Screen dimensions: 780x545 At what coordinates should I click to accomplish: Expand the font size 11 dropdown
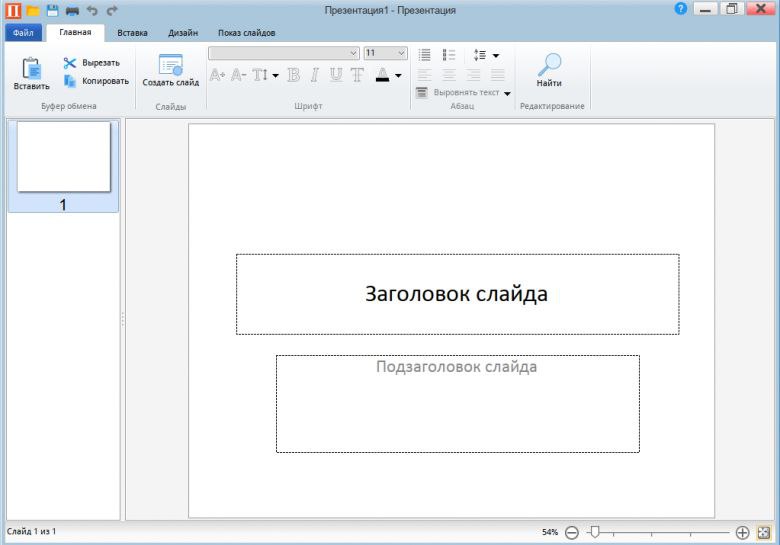click(x=401, y=53)
